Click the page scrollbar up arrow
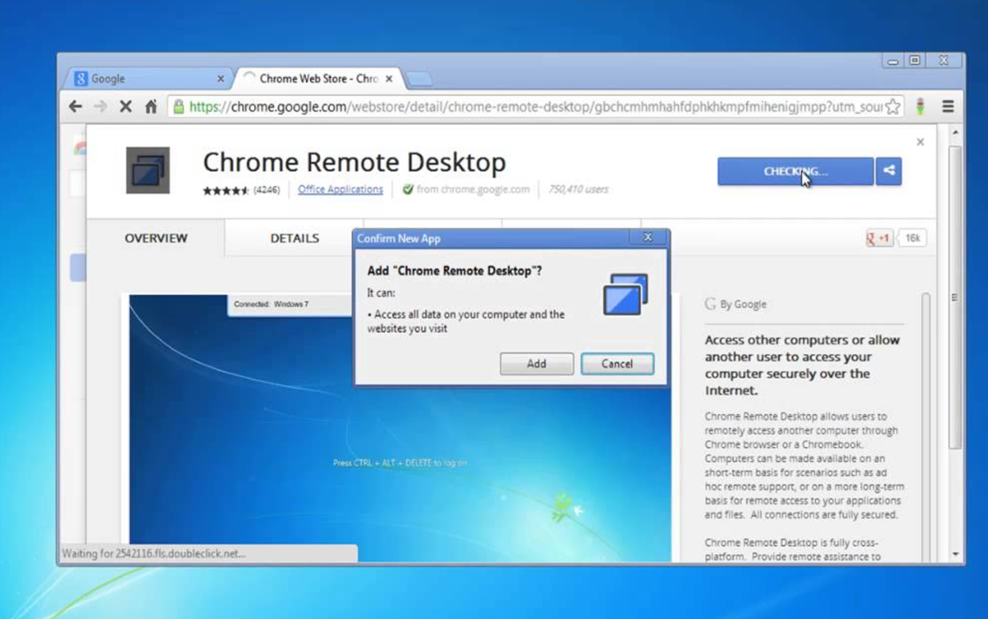Viewport: 988px width, 619px height. pos(955,133)
